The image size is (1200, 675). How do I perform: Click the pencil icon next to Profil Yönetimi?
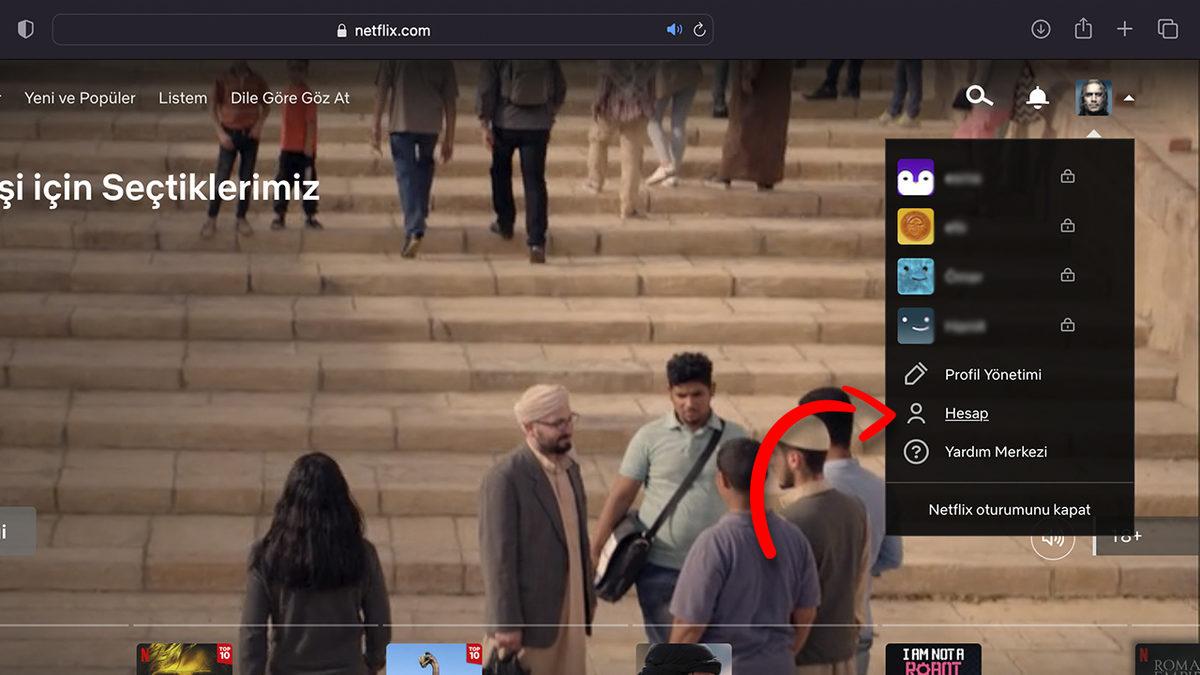tap(915, 374)
